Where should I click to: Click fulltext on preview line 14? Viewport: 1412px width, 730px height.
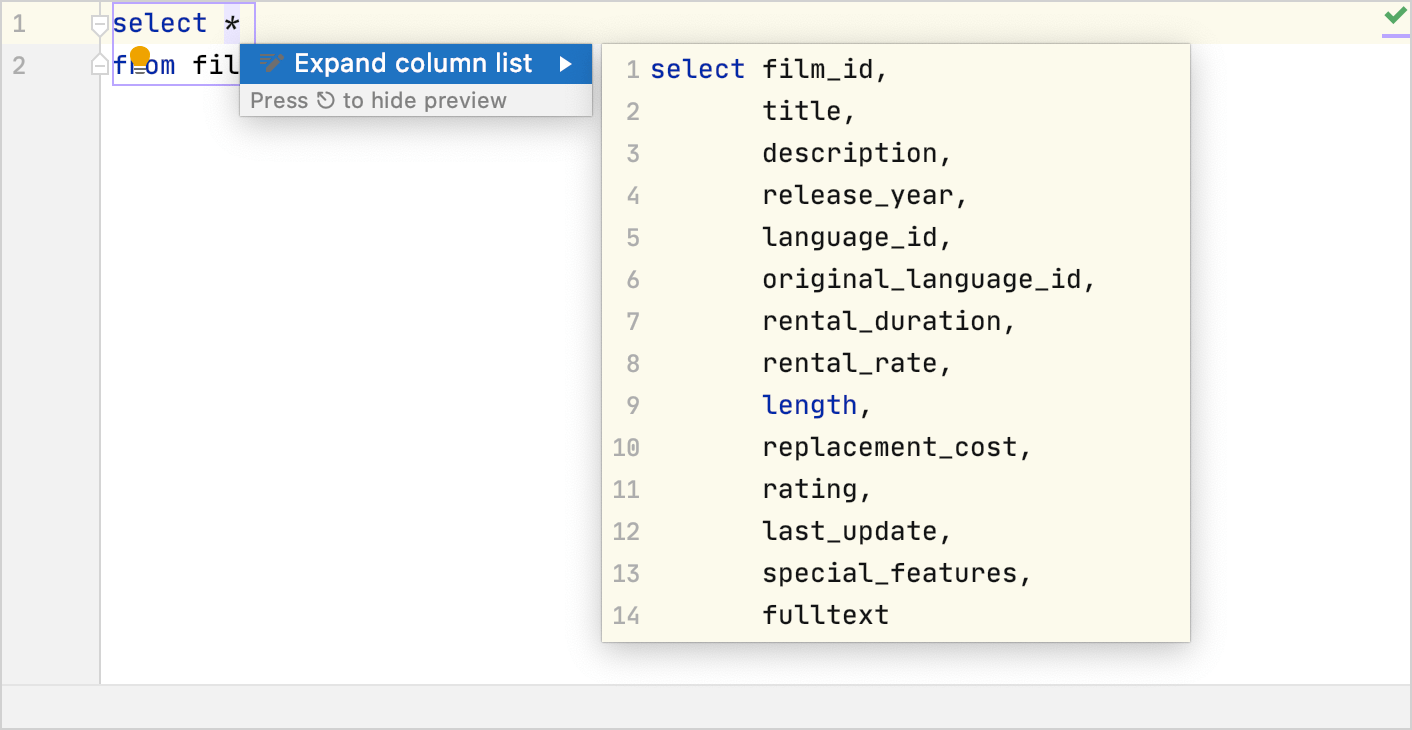[825, 615]
